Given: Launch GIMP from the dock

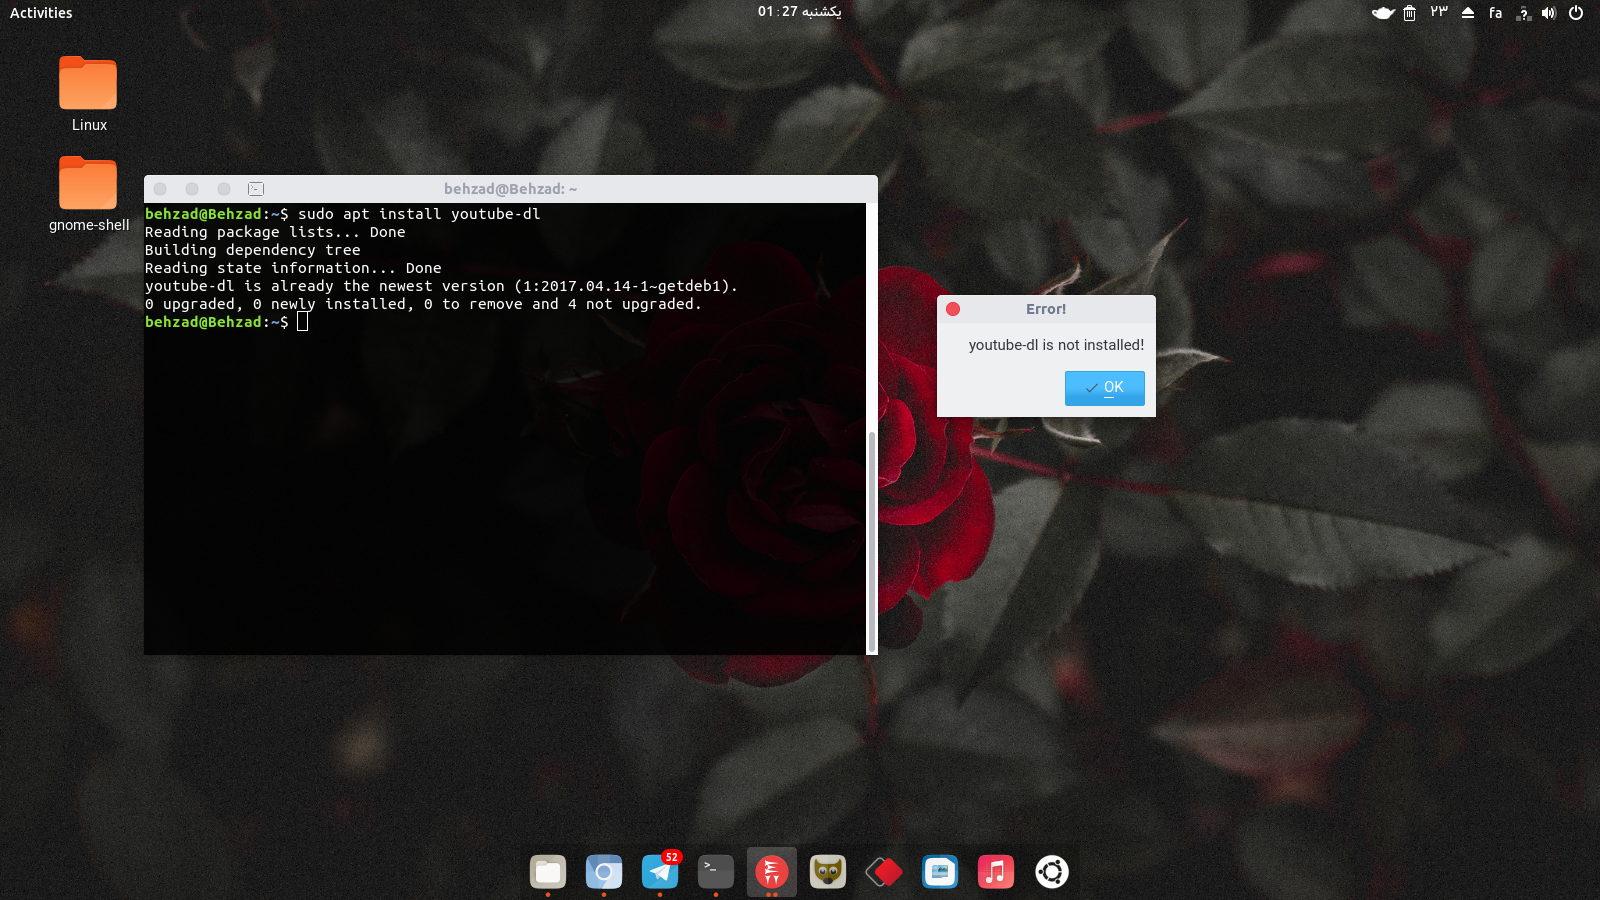Looking at the screenshot, I should click(x=828, y=872).
